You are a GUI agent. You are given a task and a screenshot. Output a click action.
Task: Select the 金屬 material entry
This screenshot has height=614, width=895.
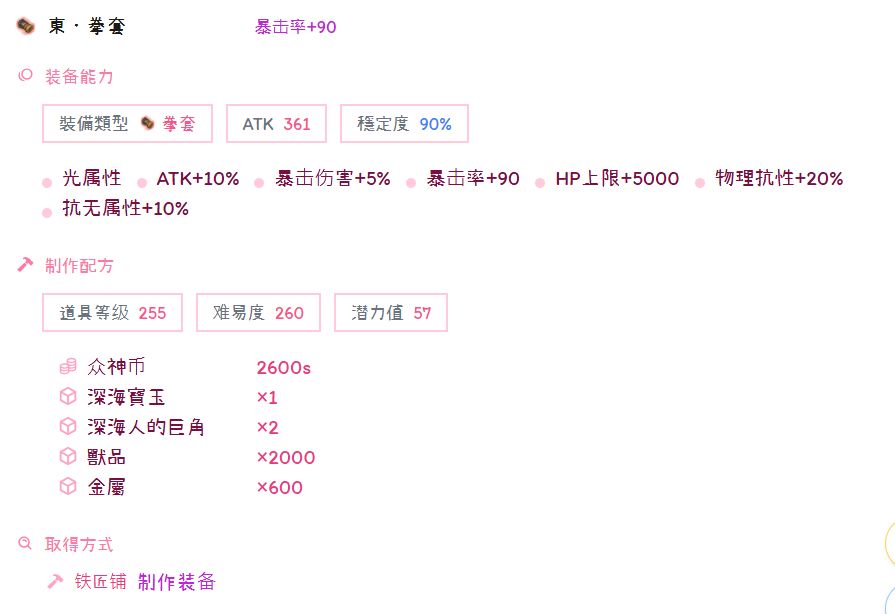click(106, 487)
